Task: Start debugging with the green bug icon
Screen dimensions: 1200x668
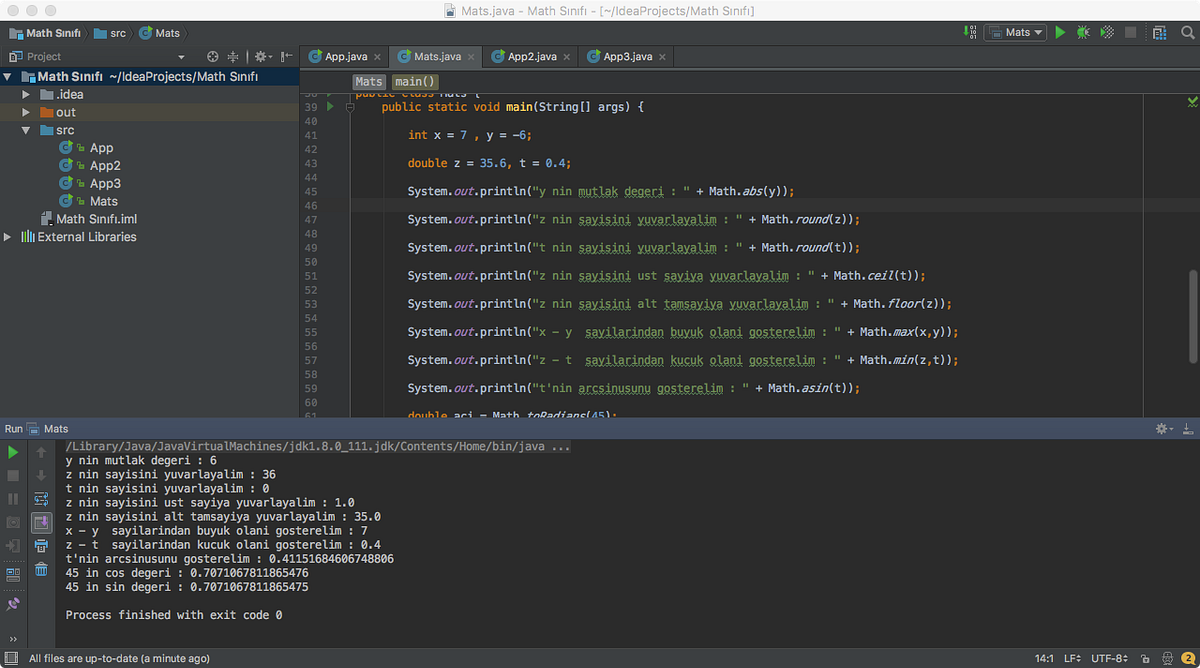Action: point(1083,32)
